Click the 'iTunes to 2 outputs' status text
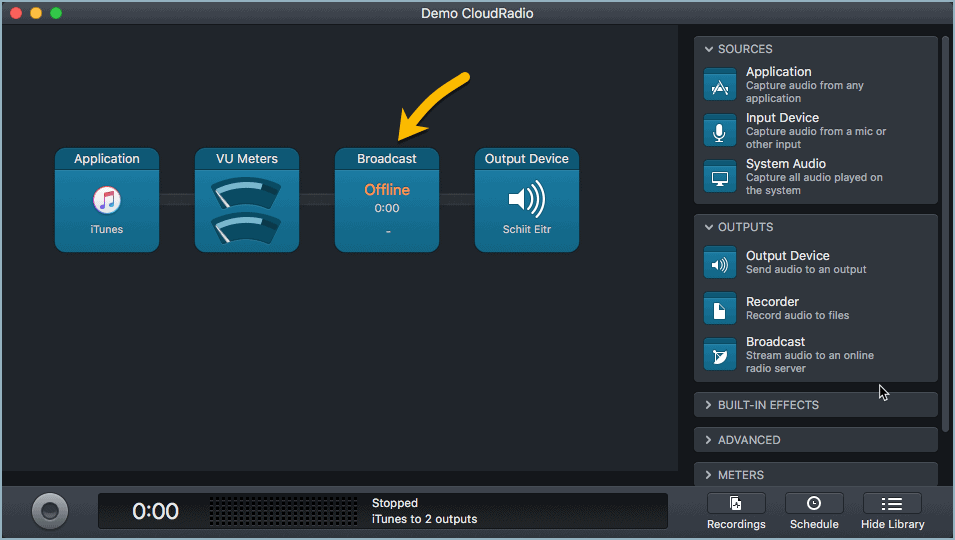This screenshot has width=955, height=540. [x=425, y=519]
